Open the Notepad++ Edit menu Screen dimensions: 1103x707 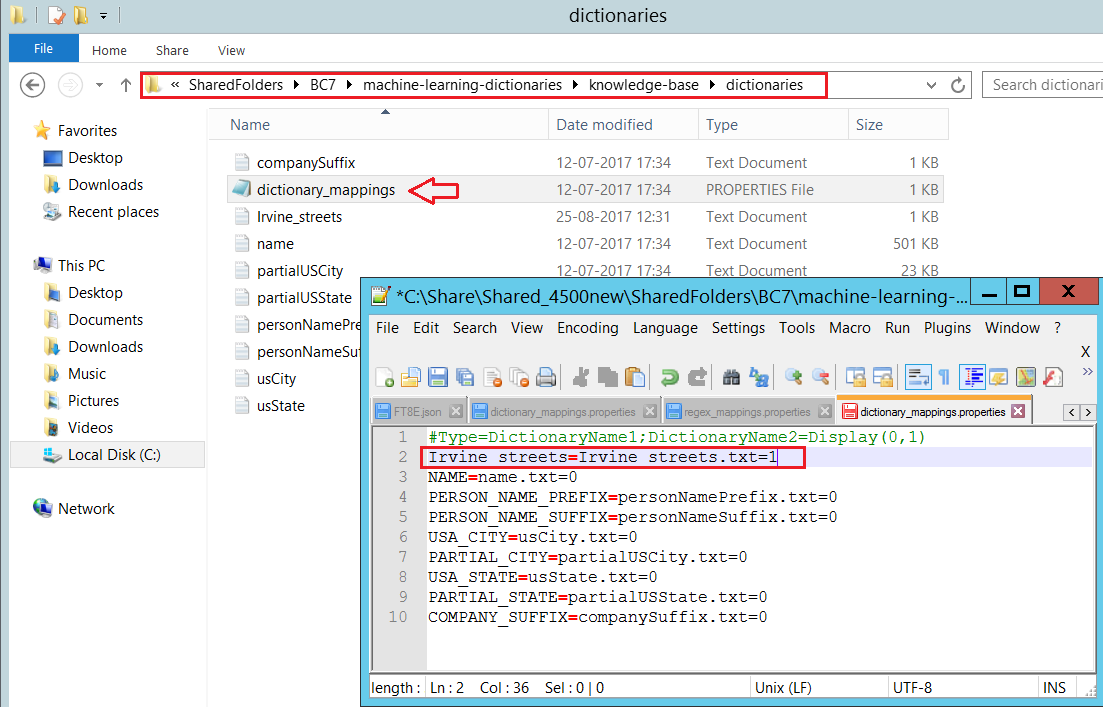click(x=426, y=328)
